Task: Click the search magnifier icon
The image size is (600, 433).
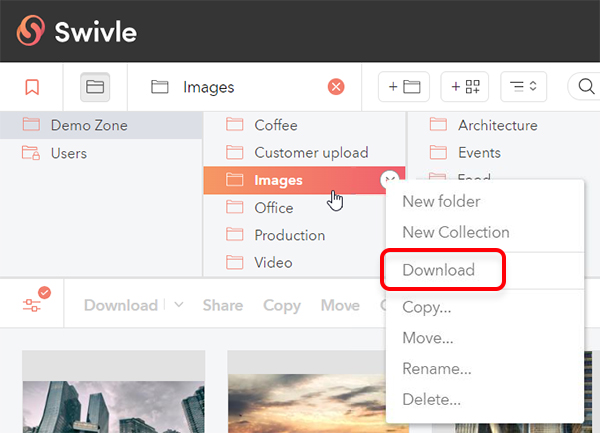Action: [586, 87]
